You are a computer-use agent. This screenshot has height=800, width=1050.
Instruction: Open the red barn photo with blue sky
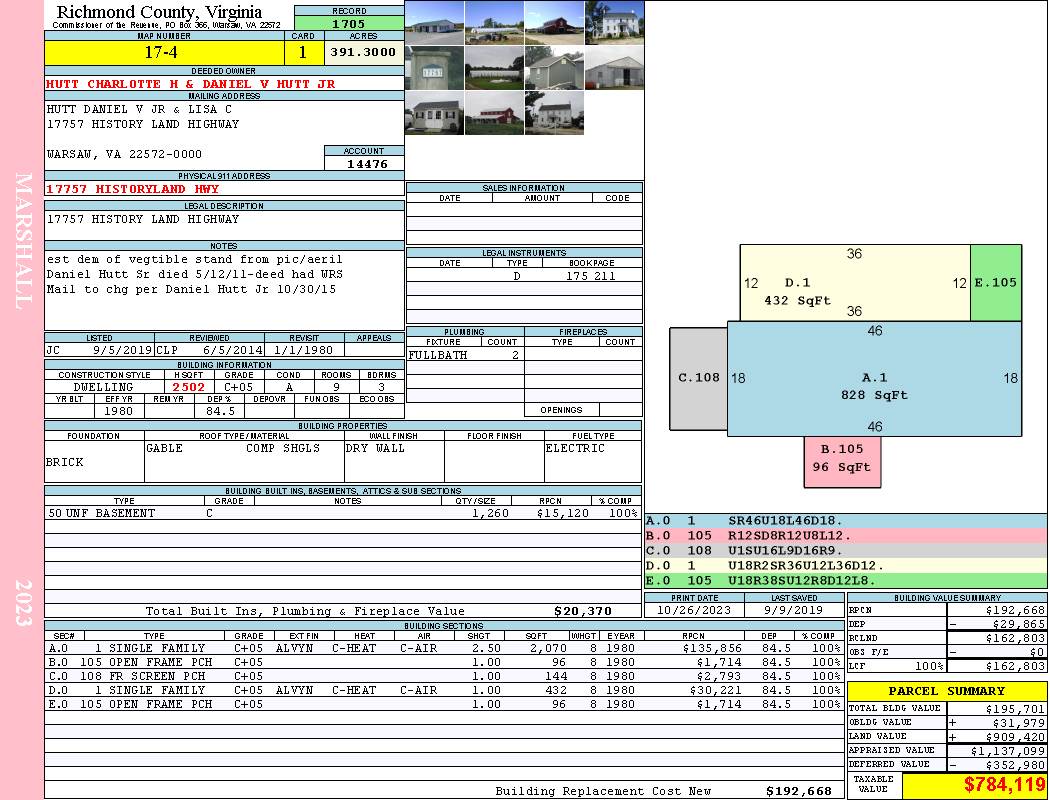point(554,22)
